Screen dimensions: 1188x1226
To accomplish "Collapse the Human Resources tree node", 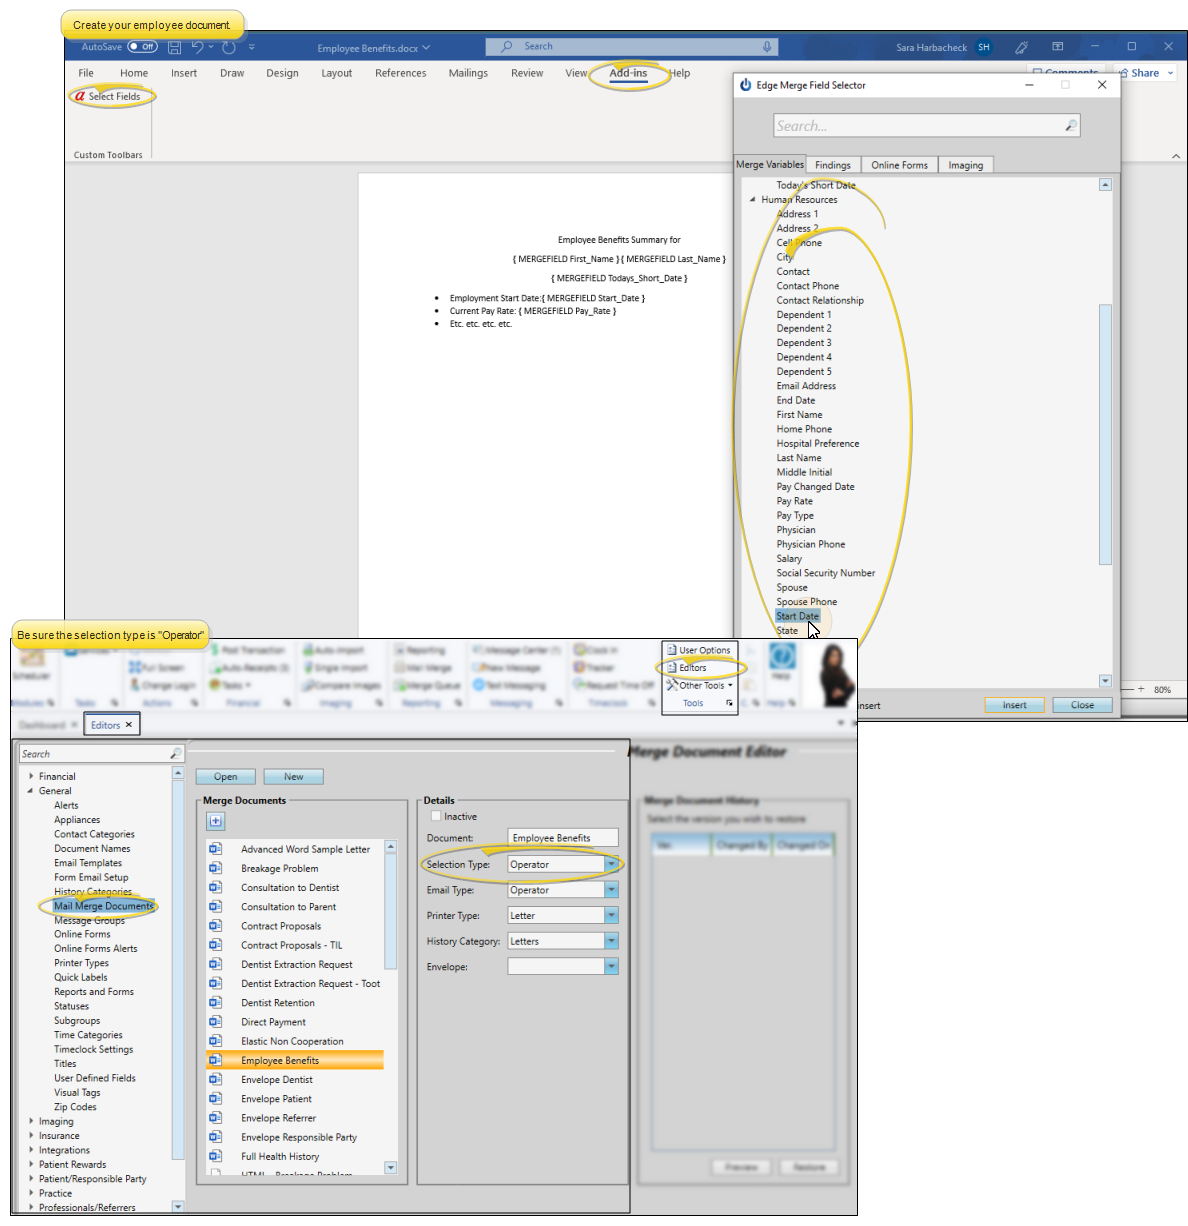I will (752, 200).
